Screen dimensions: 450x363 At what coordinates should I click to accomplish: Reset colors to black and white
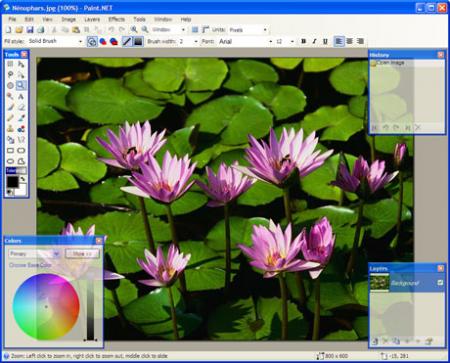pyautogui.click(x=10, y=192)
